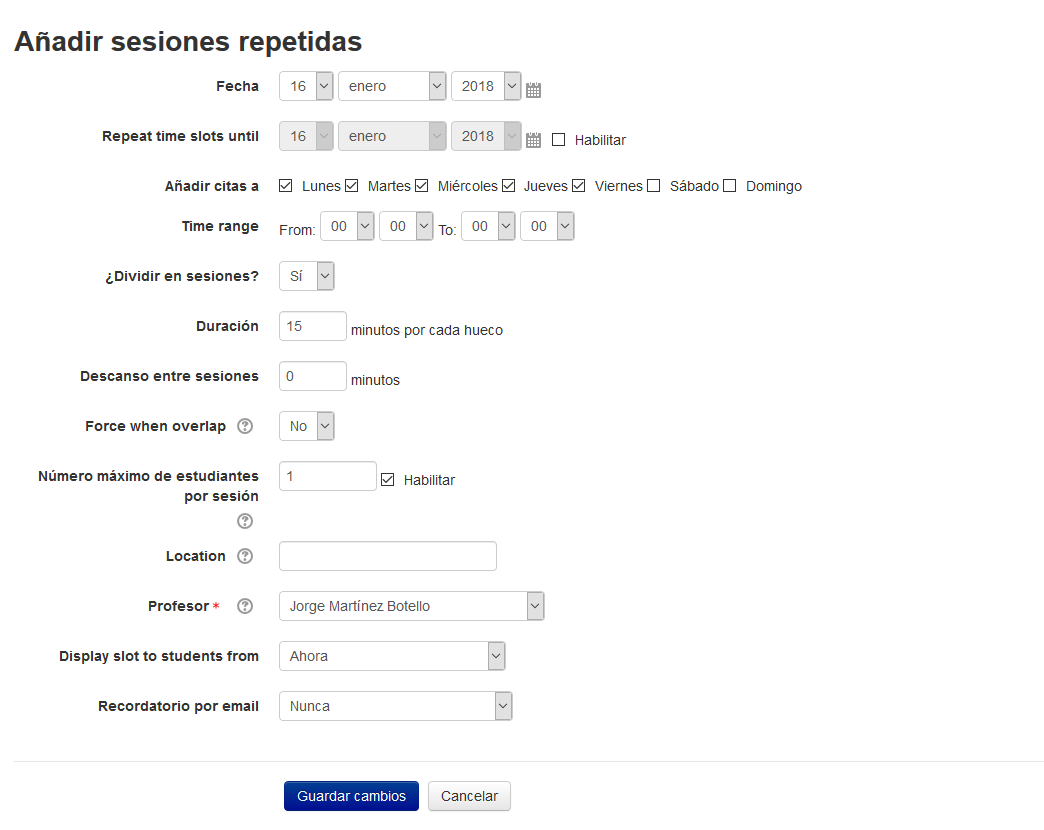This screenshot has height=830, width=1044.
Task: Click the help icon beside Profesor
Action: pyautogui.click(x=245, y=606)
